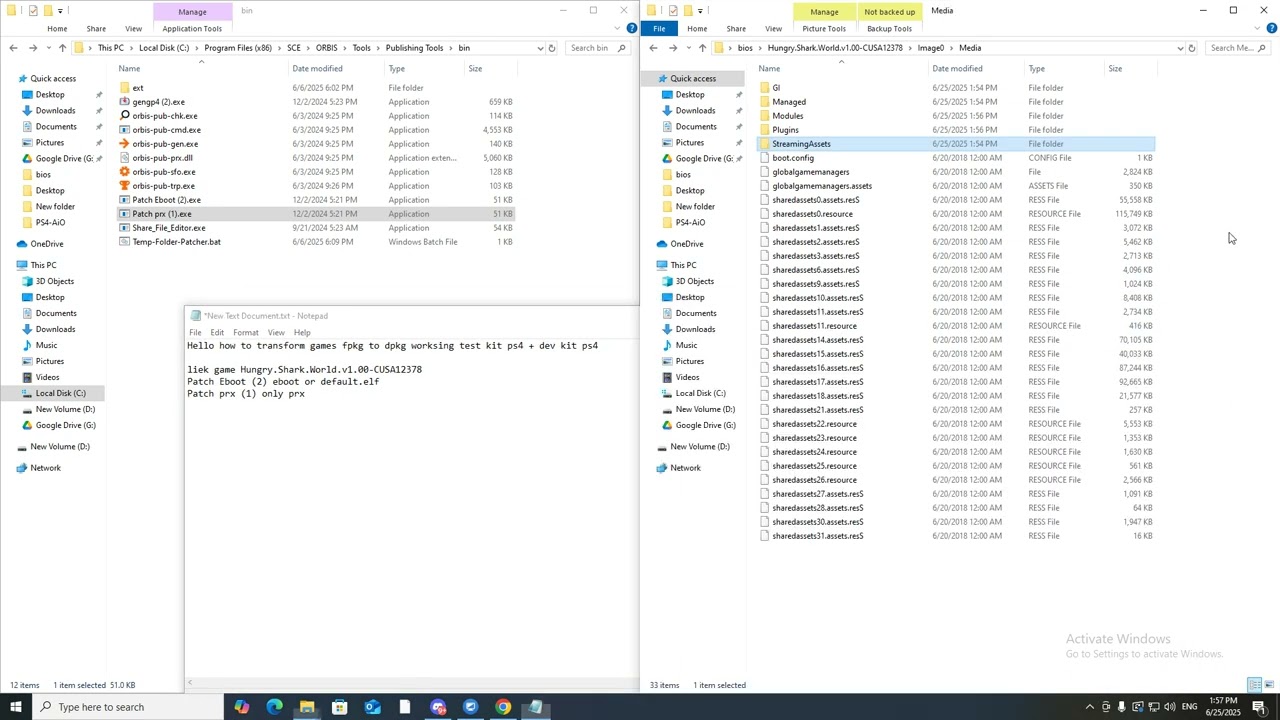Switch Media window to large icons view
The width and height of the screenshot is (1280, 720).
click(x=1269, y=685)
